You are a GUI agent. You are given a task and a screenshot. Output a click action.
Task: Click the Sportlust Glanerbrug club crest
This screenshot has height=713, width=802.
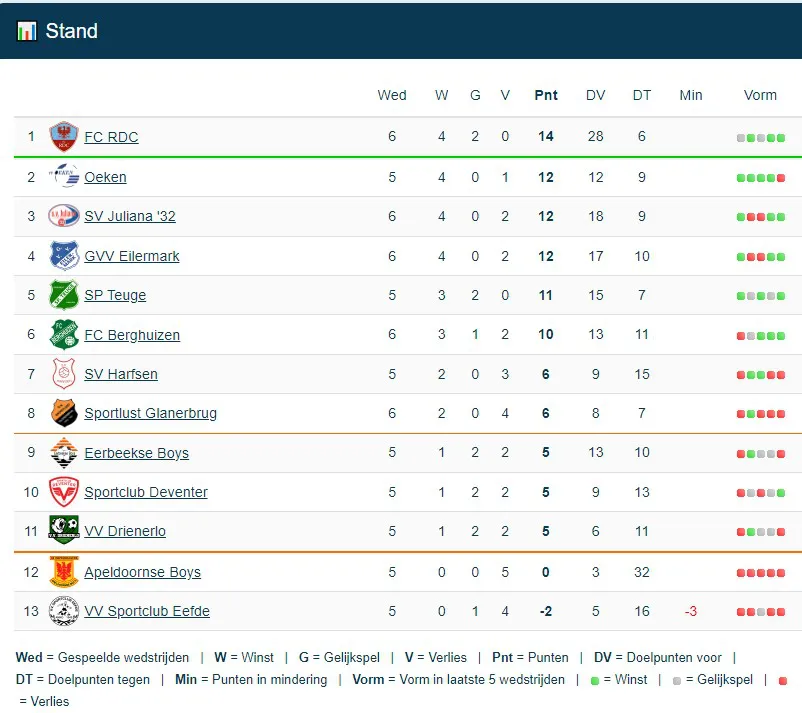click(x=64, y=413)
